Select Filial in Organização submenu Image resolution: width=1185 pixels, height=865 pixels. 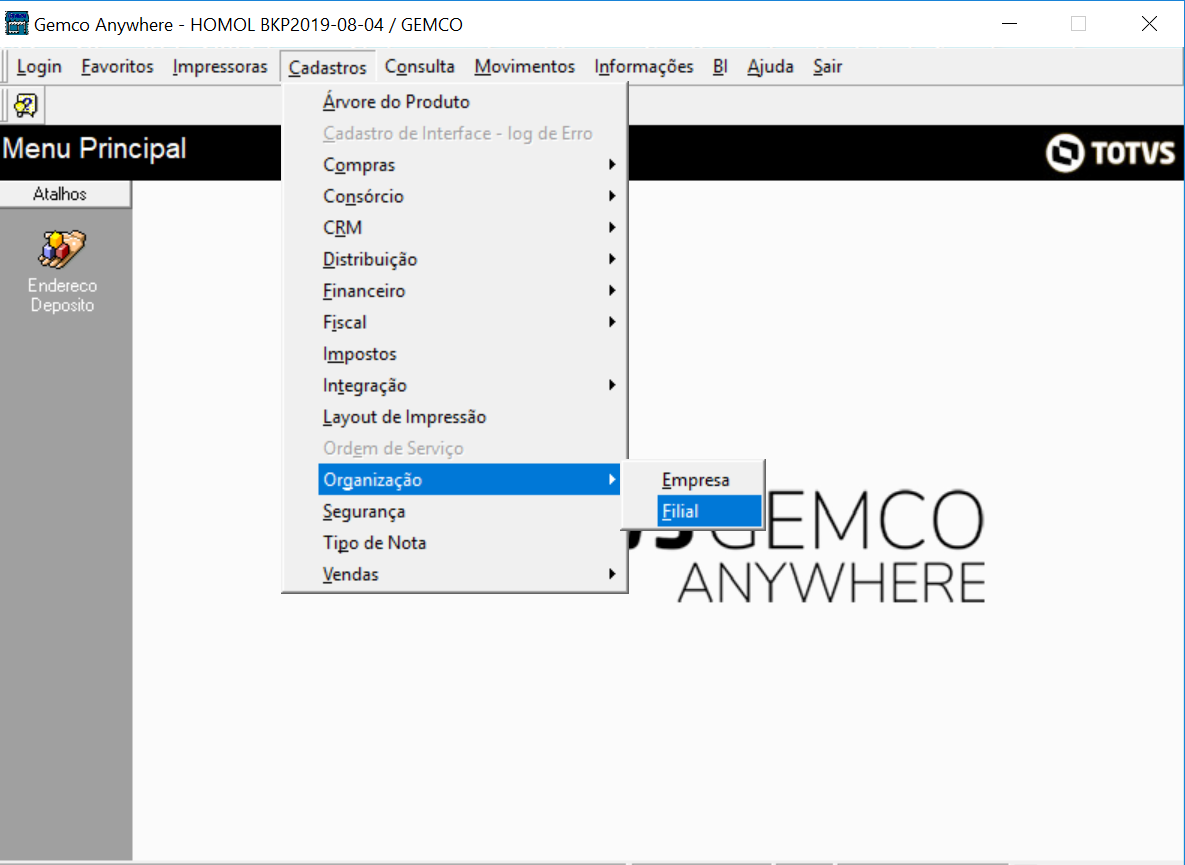pyautogui.click(x=709, y=511)
